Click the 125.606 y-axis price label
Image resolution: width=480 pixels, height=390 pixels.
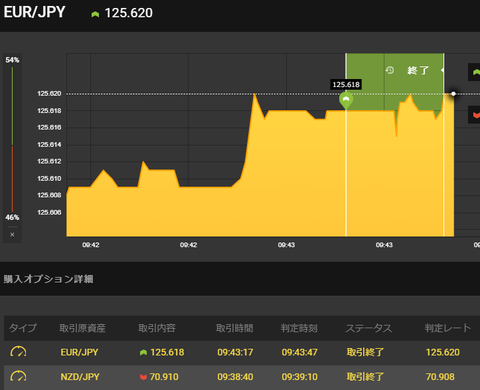coord(49,212)
